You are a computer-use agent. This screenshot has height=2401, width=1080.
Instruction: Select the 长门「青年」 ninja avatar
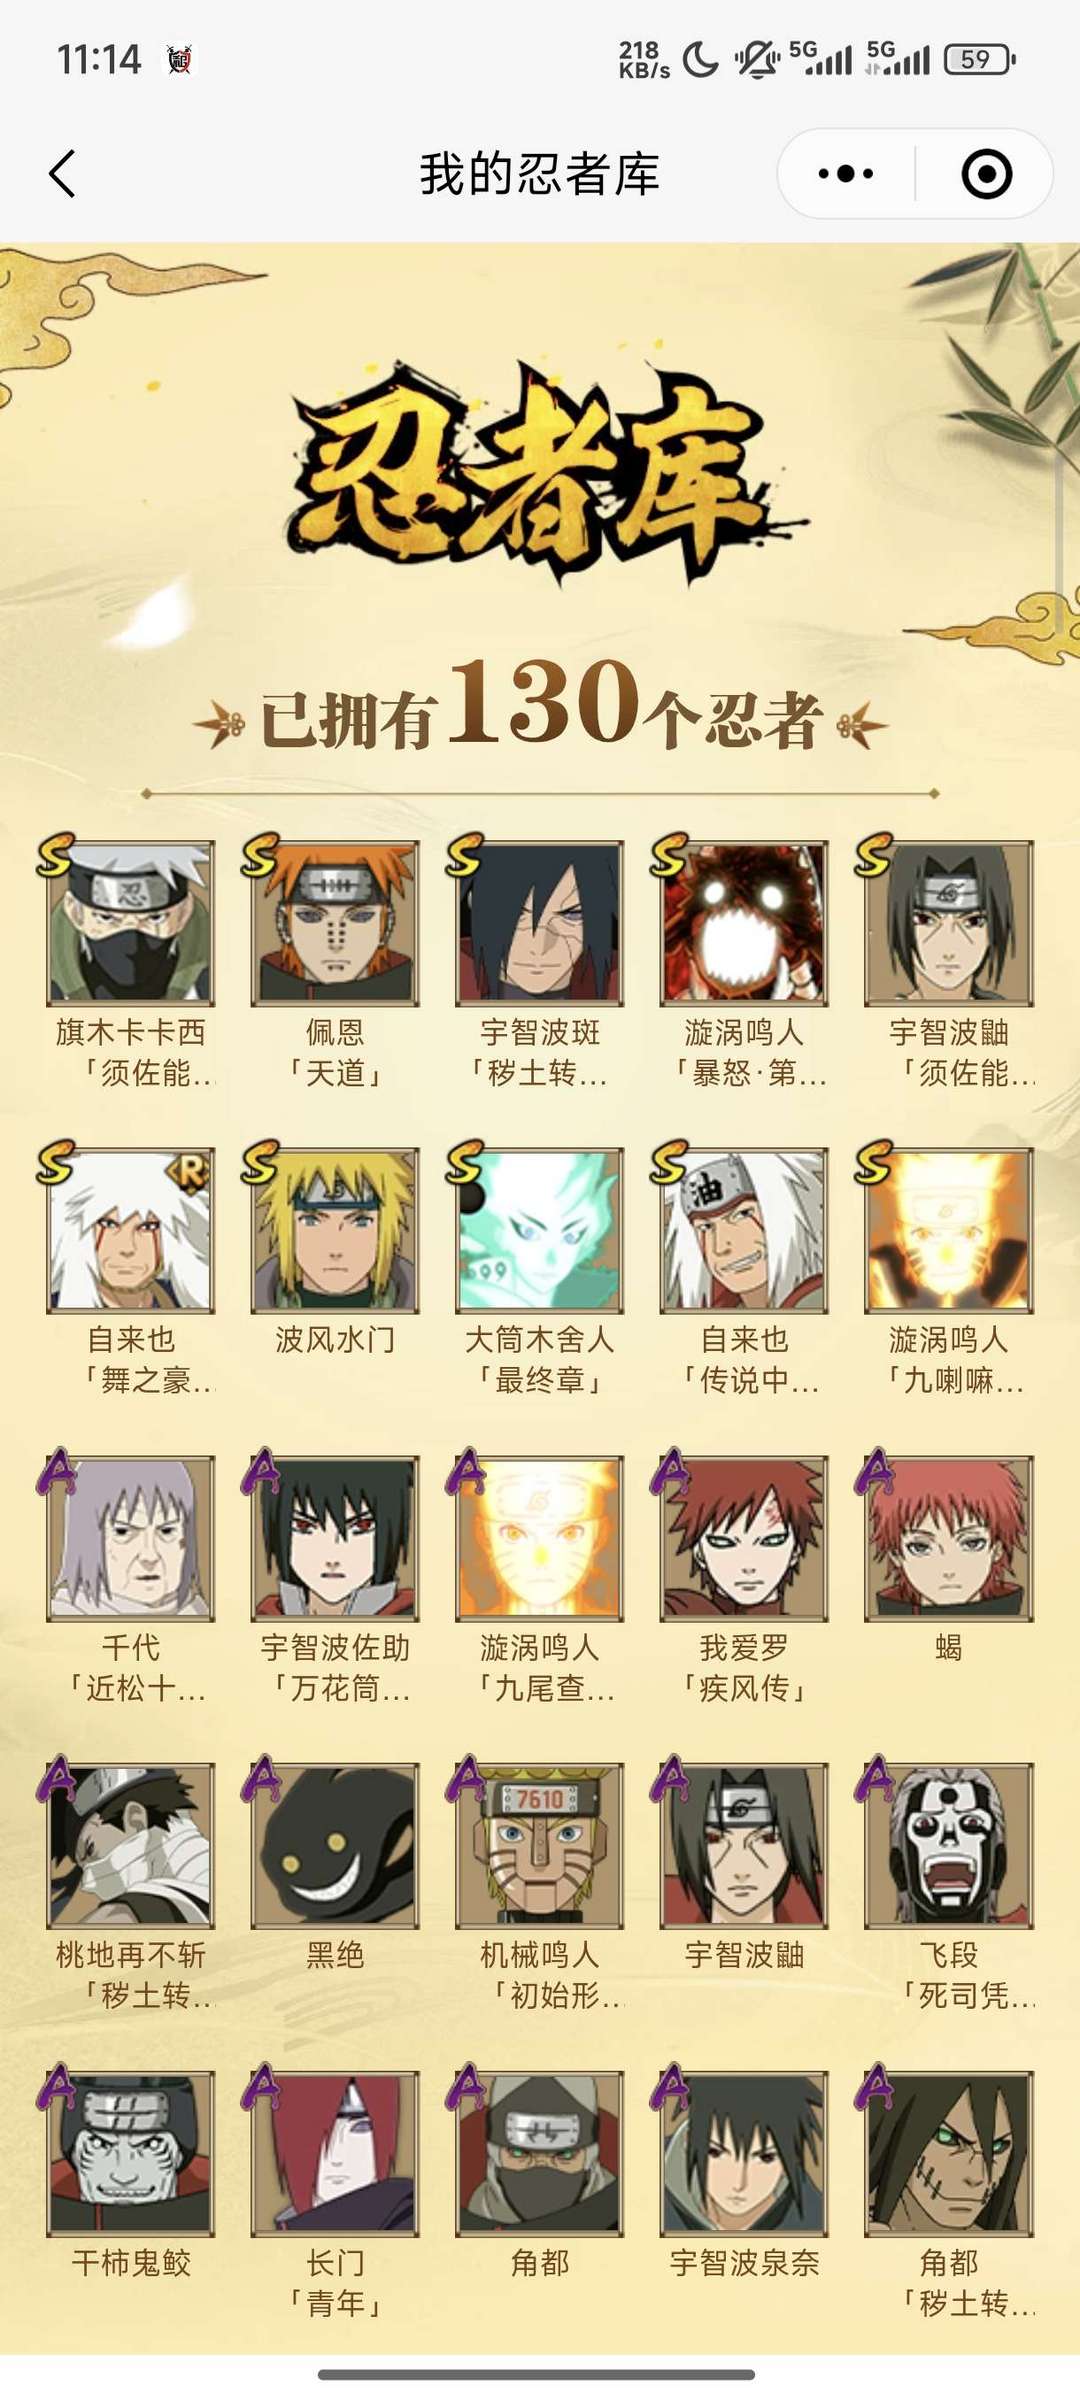pyautogui.click(x=335, y=2153)
